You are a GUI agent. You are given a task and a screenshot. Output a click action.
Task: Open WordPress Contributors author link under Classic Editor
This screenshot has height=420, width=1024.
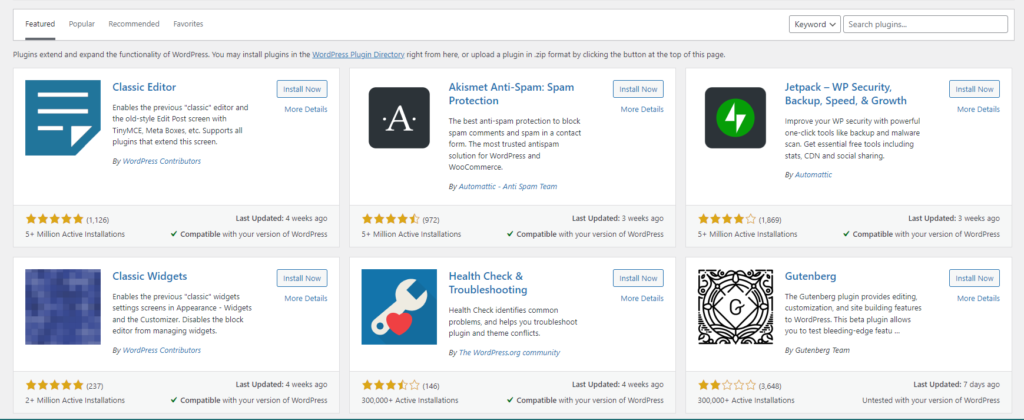coord(161,161)
